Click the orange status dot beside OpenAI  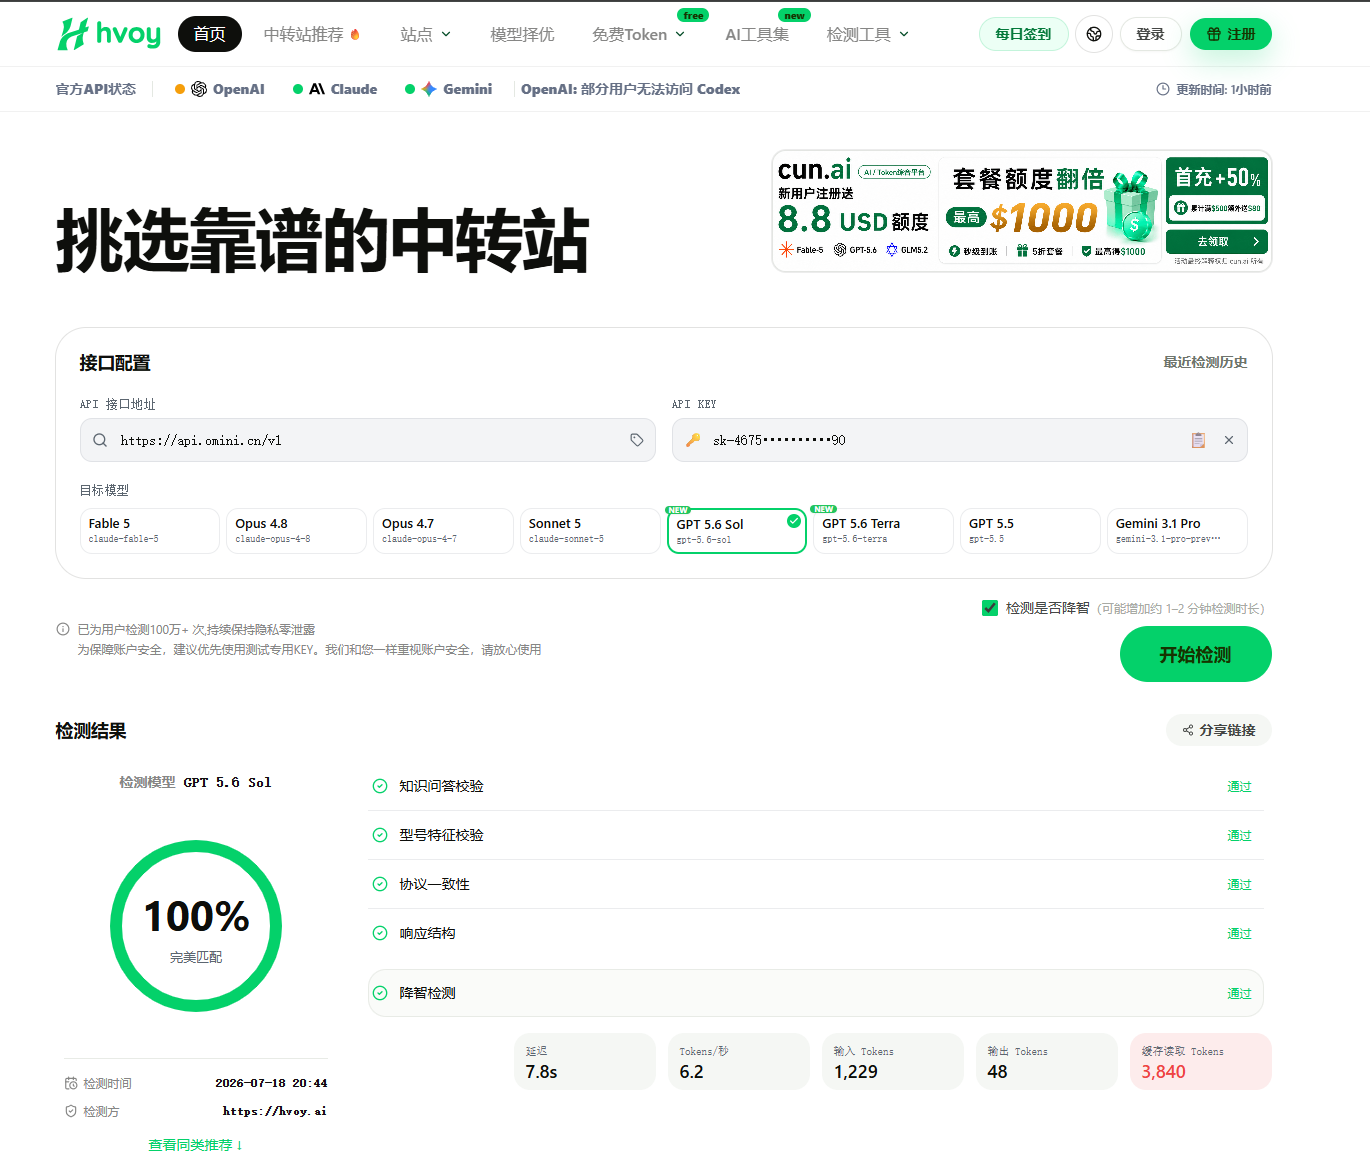tap(180, 89)
